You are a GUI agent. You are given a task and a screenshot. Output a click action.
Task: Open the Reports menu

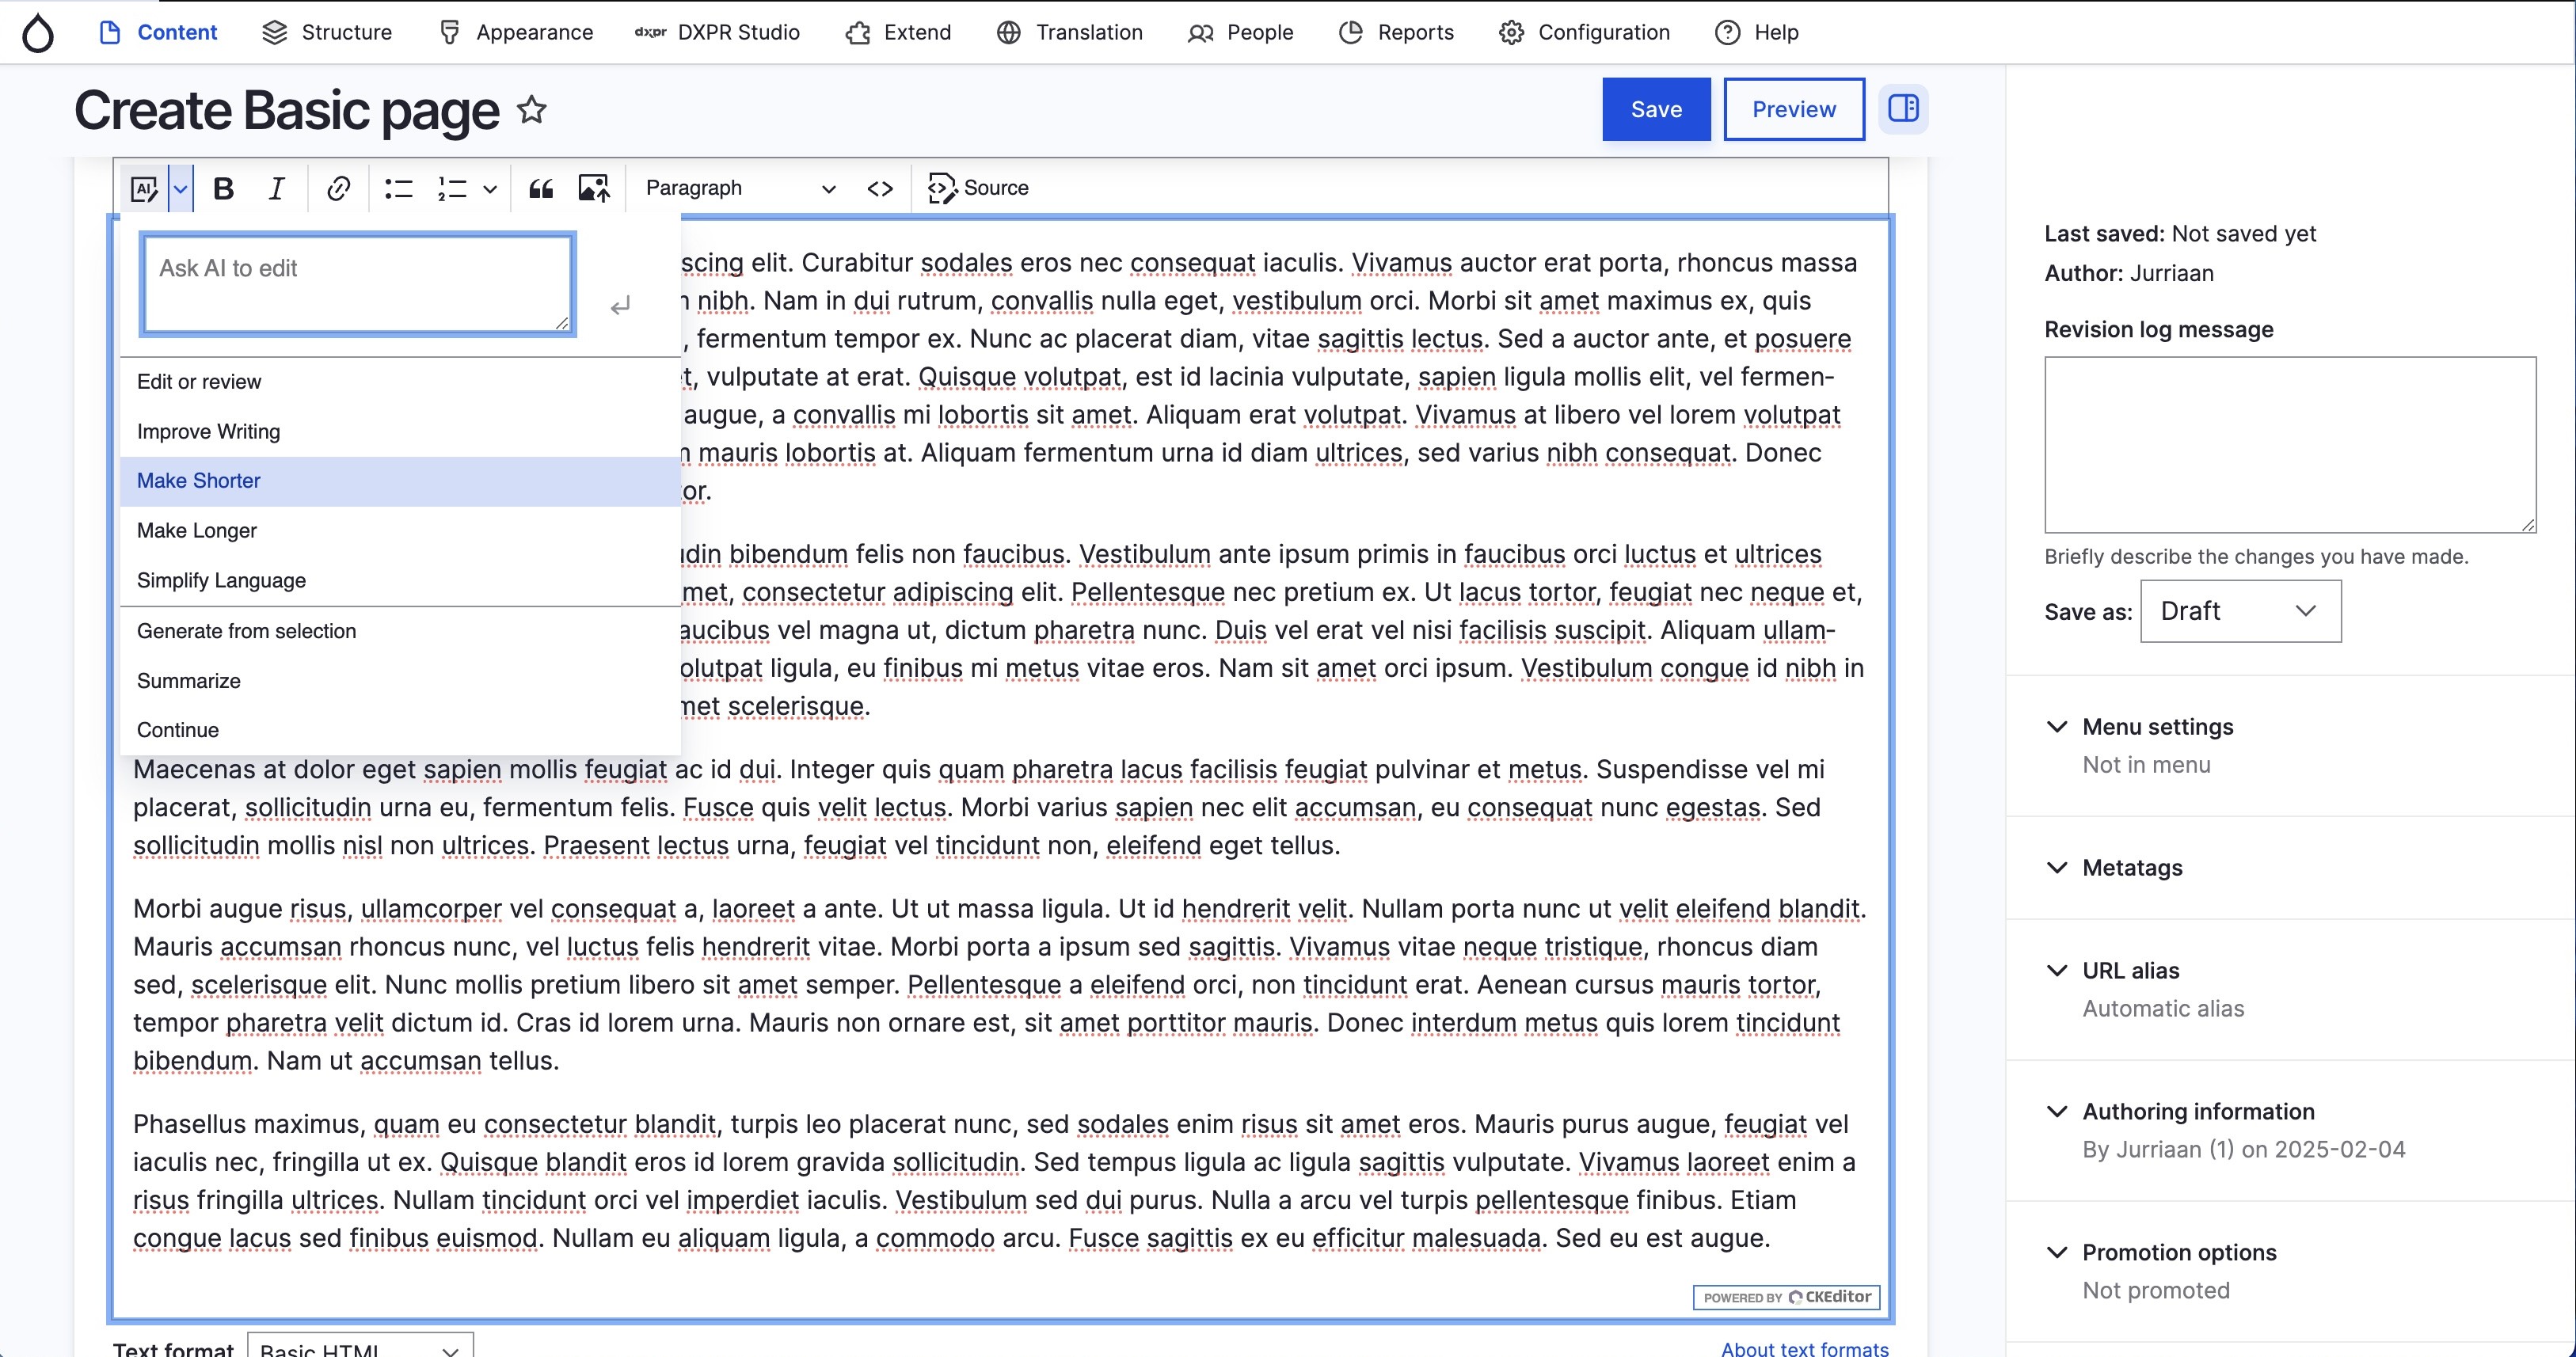(x=1396, y=32)
